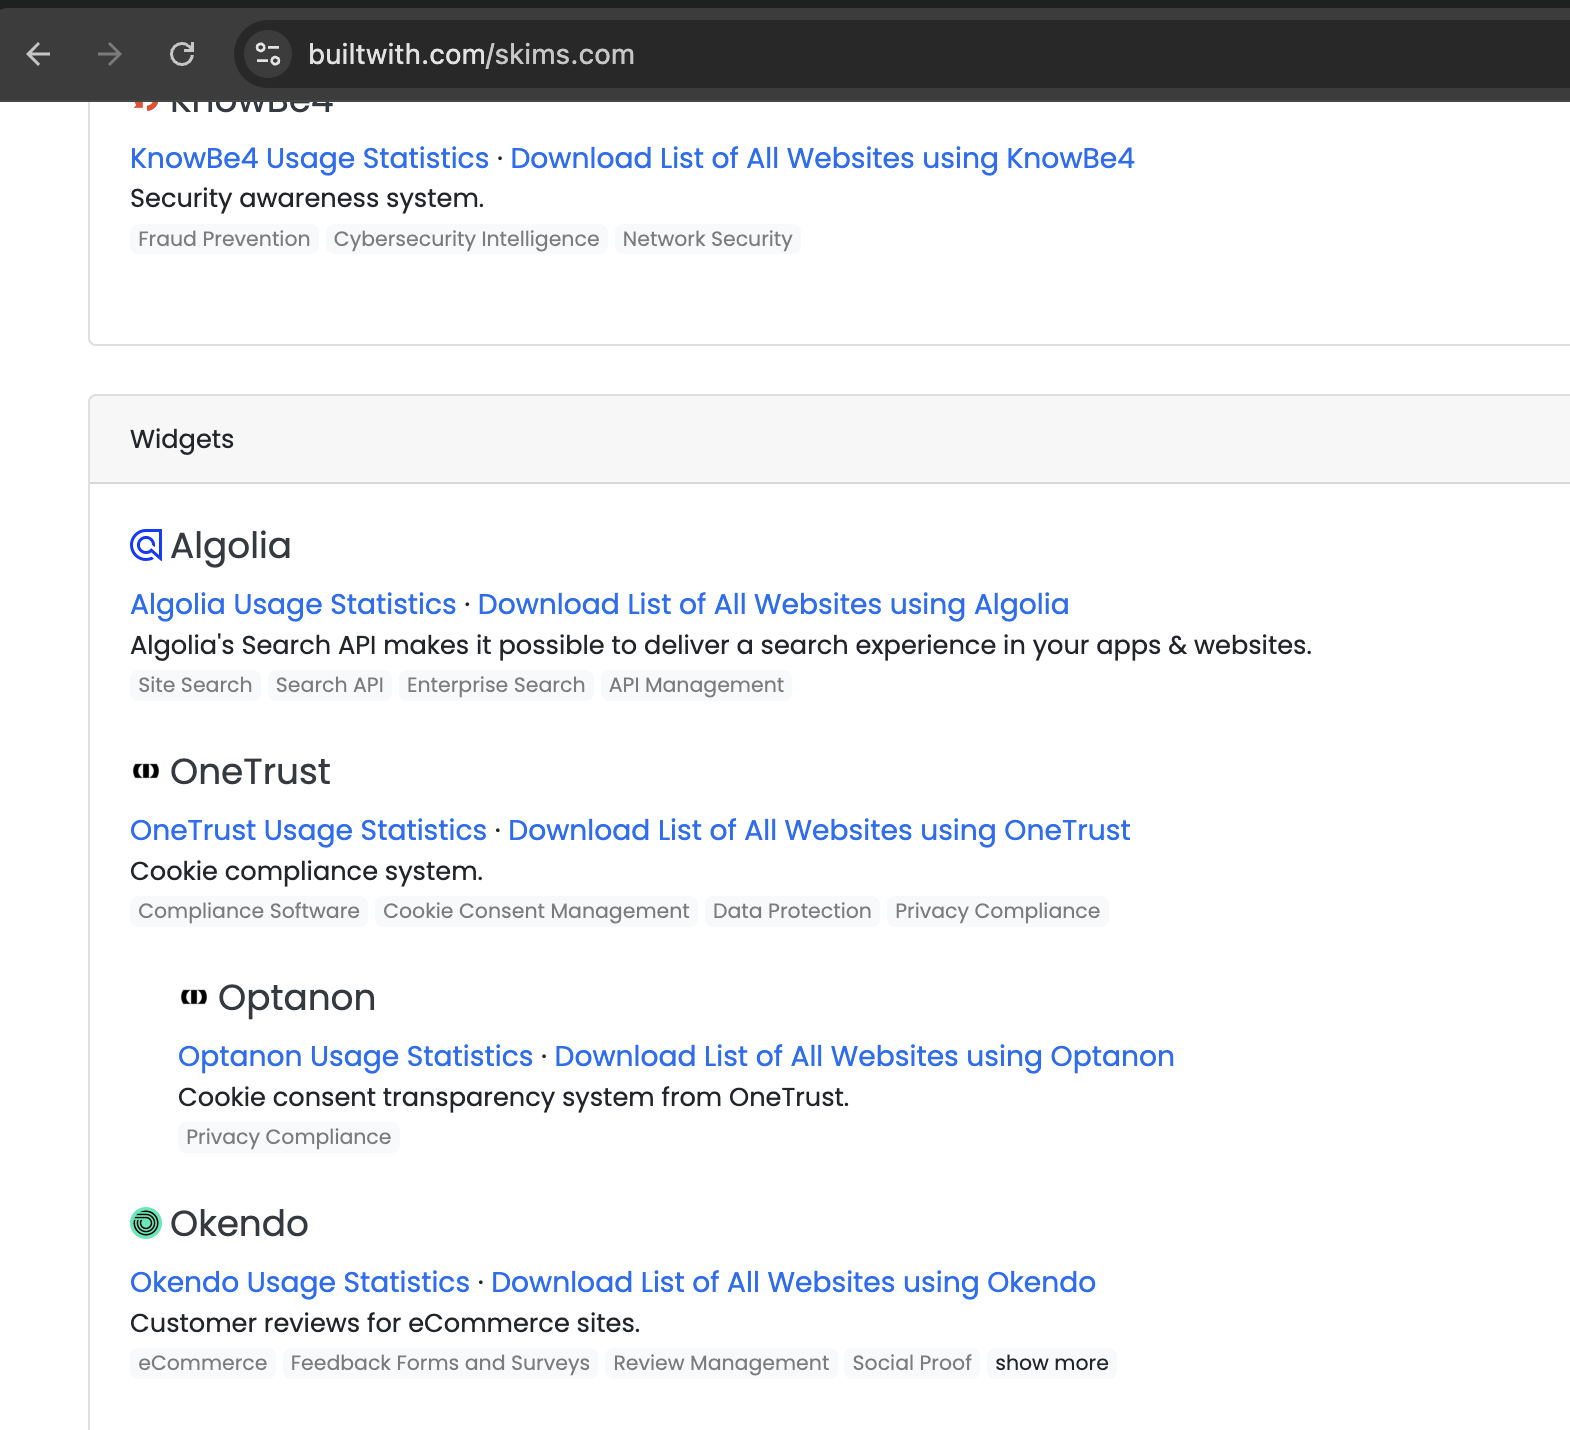
Task: Select the Review Management tag
Action: pos(721,1363)
